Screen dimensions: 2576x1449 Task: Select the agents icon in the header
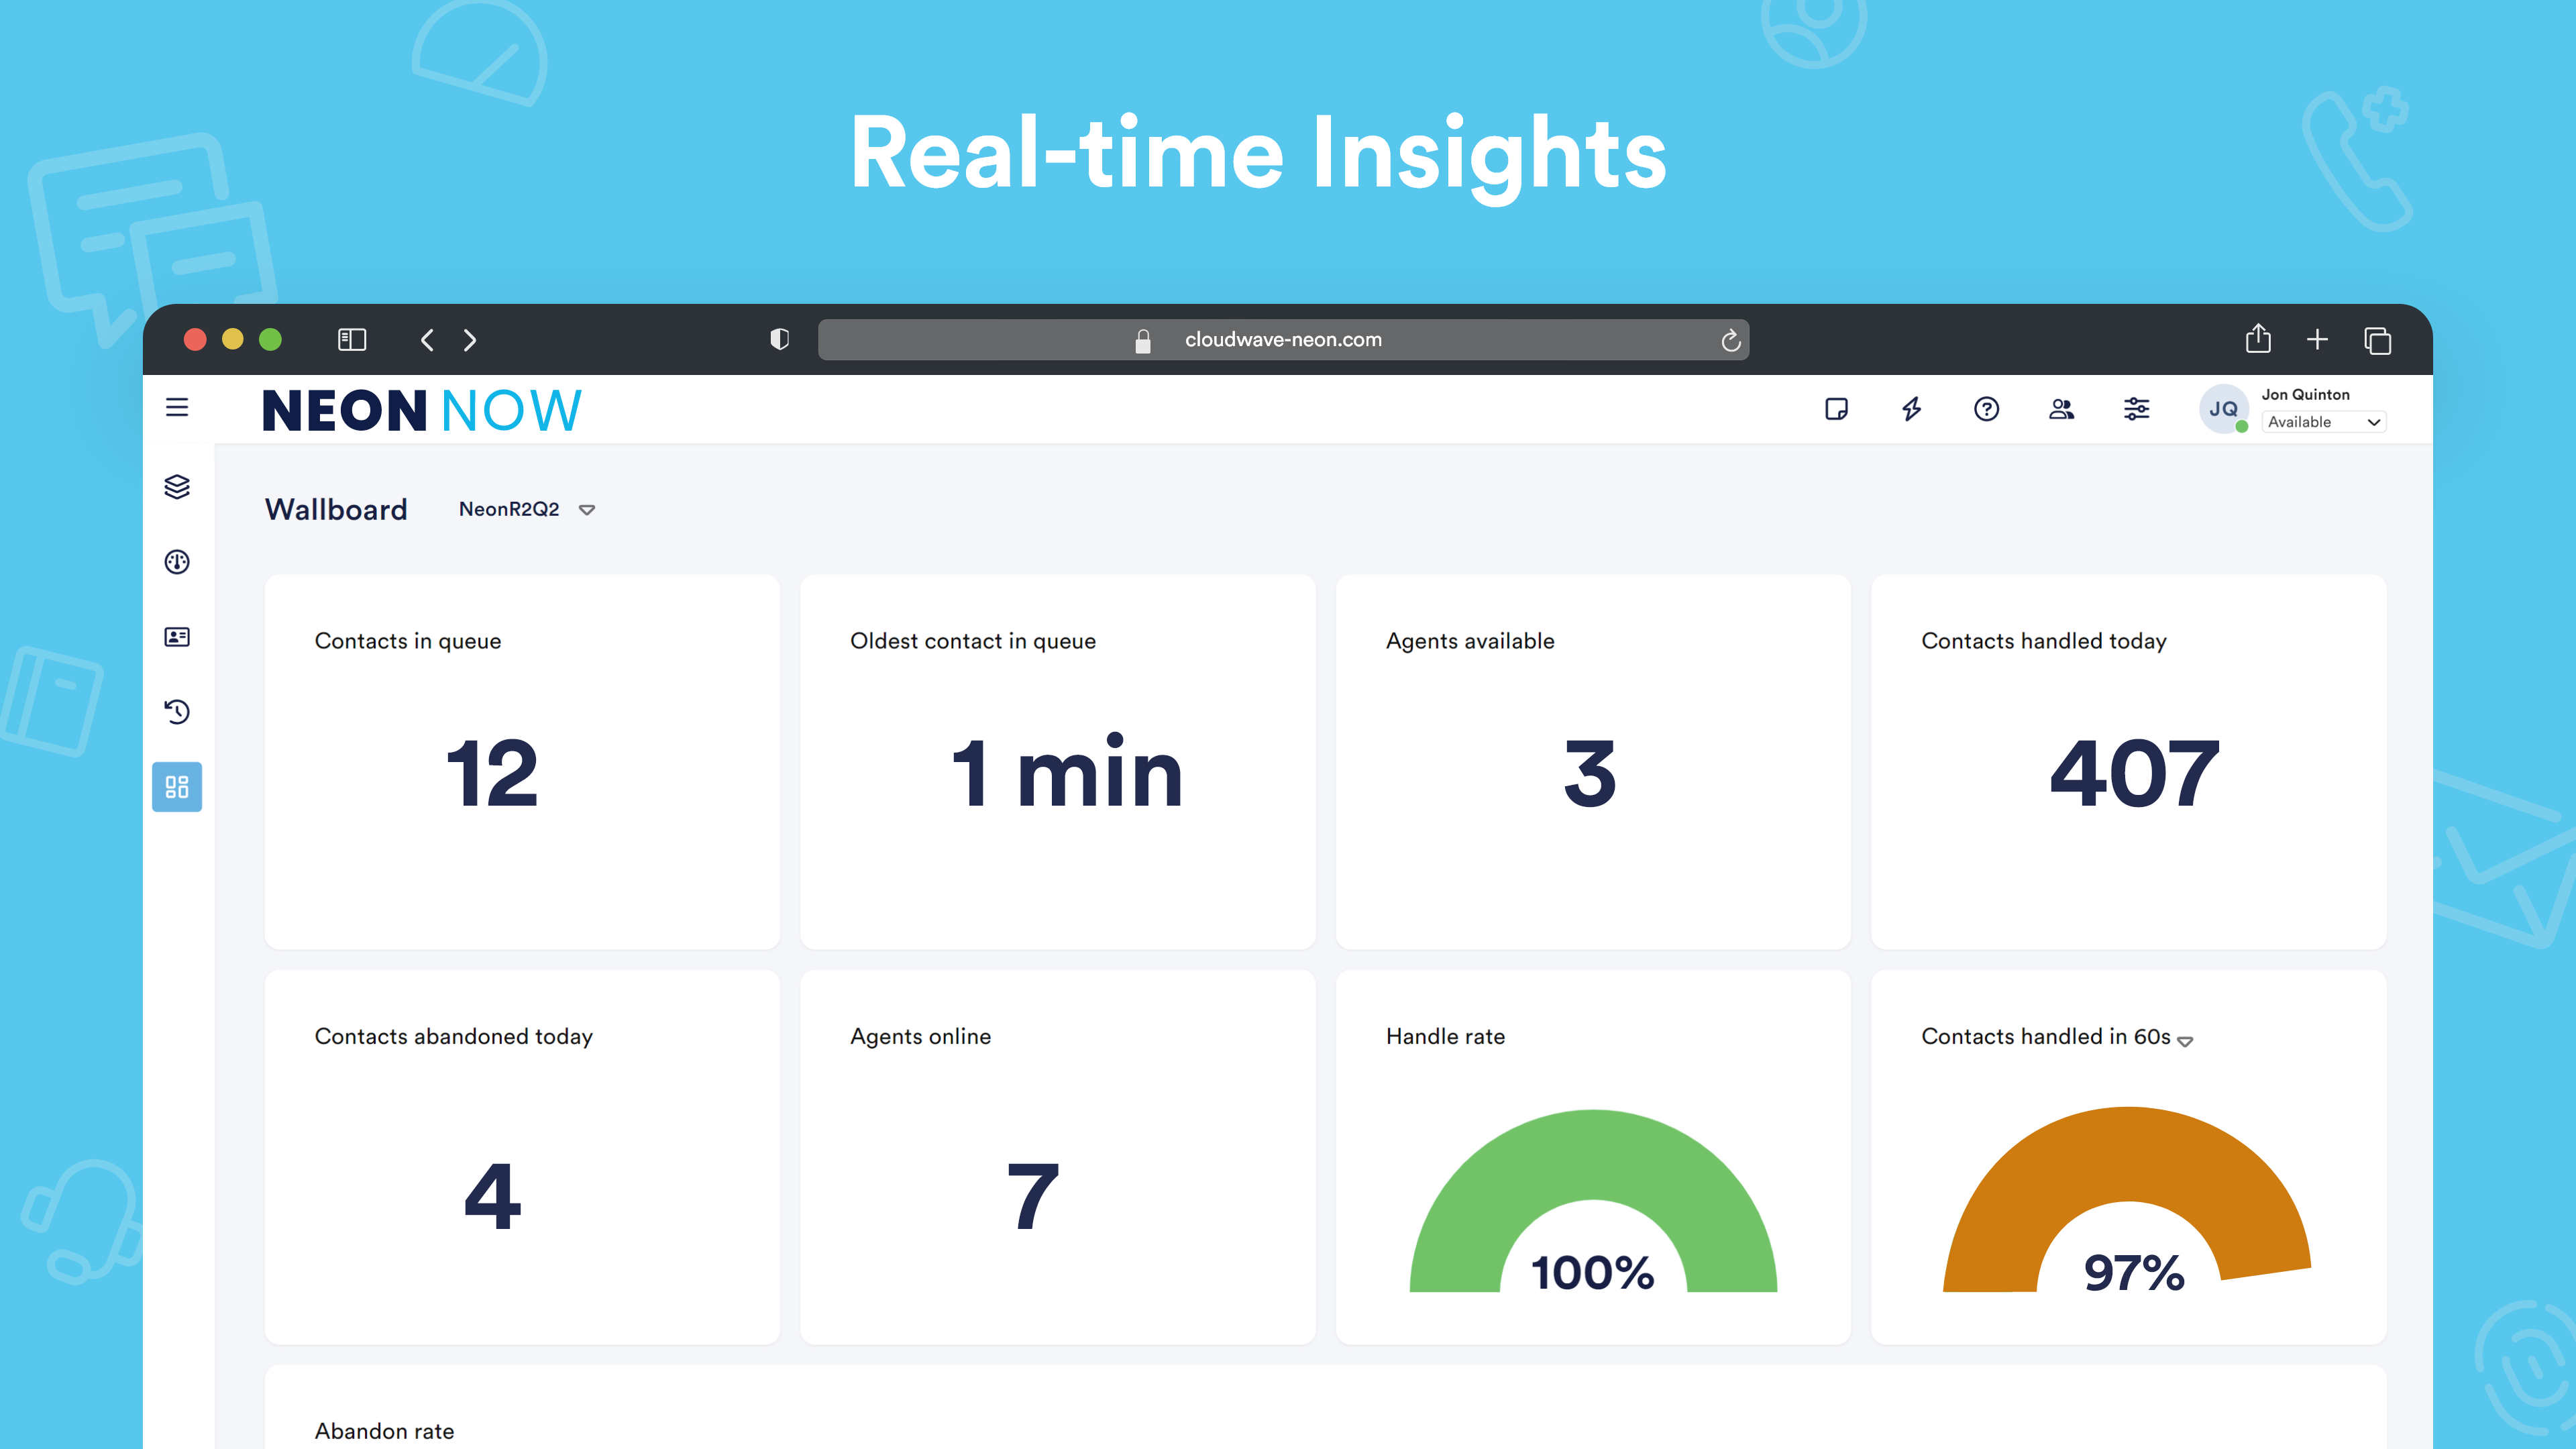2062,409
